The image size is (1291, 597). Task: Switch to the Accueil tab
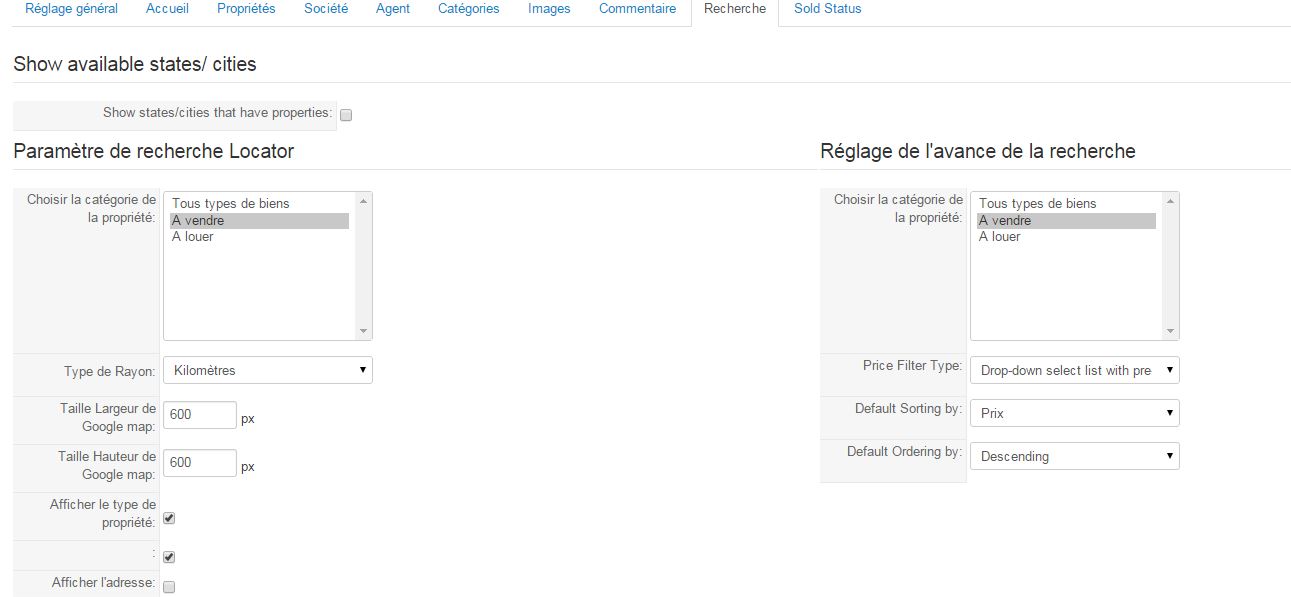[x=167, y=9]
